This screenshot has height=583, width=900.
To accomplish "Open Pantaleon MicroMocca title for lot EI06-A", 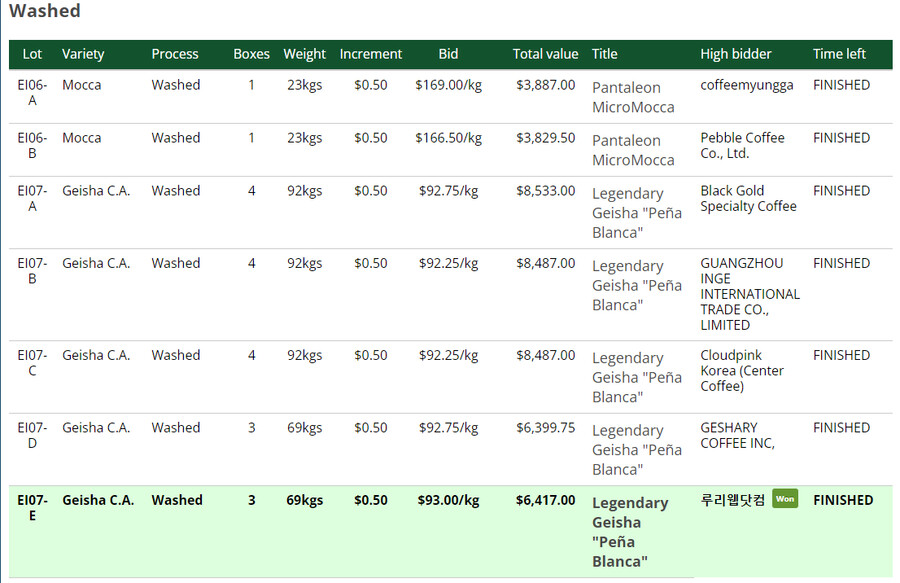I will (x=633, y=97).
